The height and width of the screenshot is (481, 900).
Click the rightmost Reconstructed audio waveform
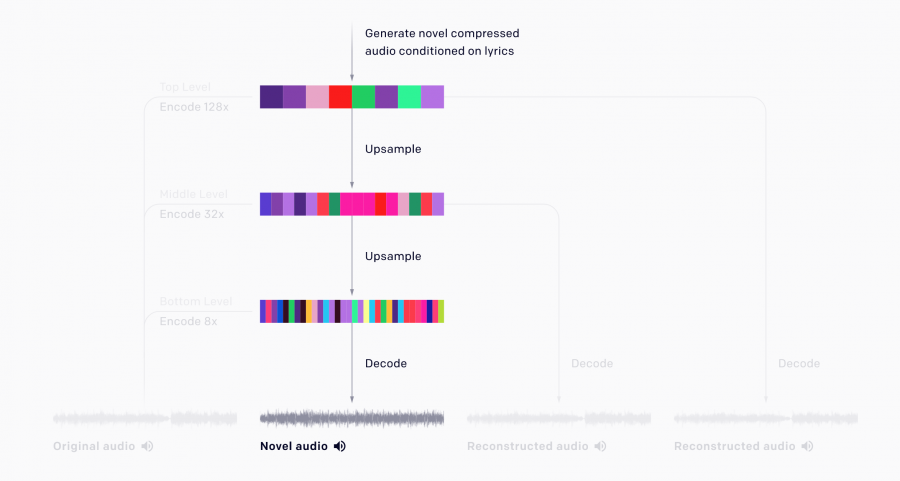click(765, 418)
